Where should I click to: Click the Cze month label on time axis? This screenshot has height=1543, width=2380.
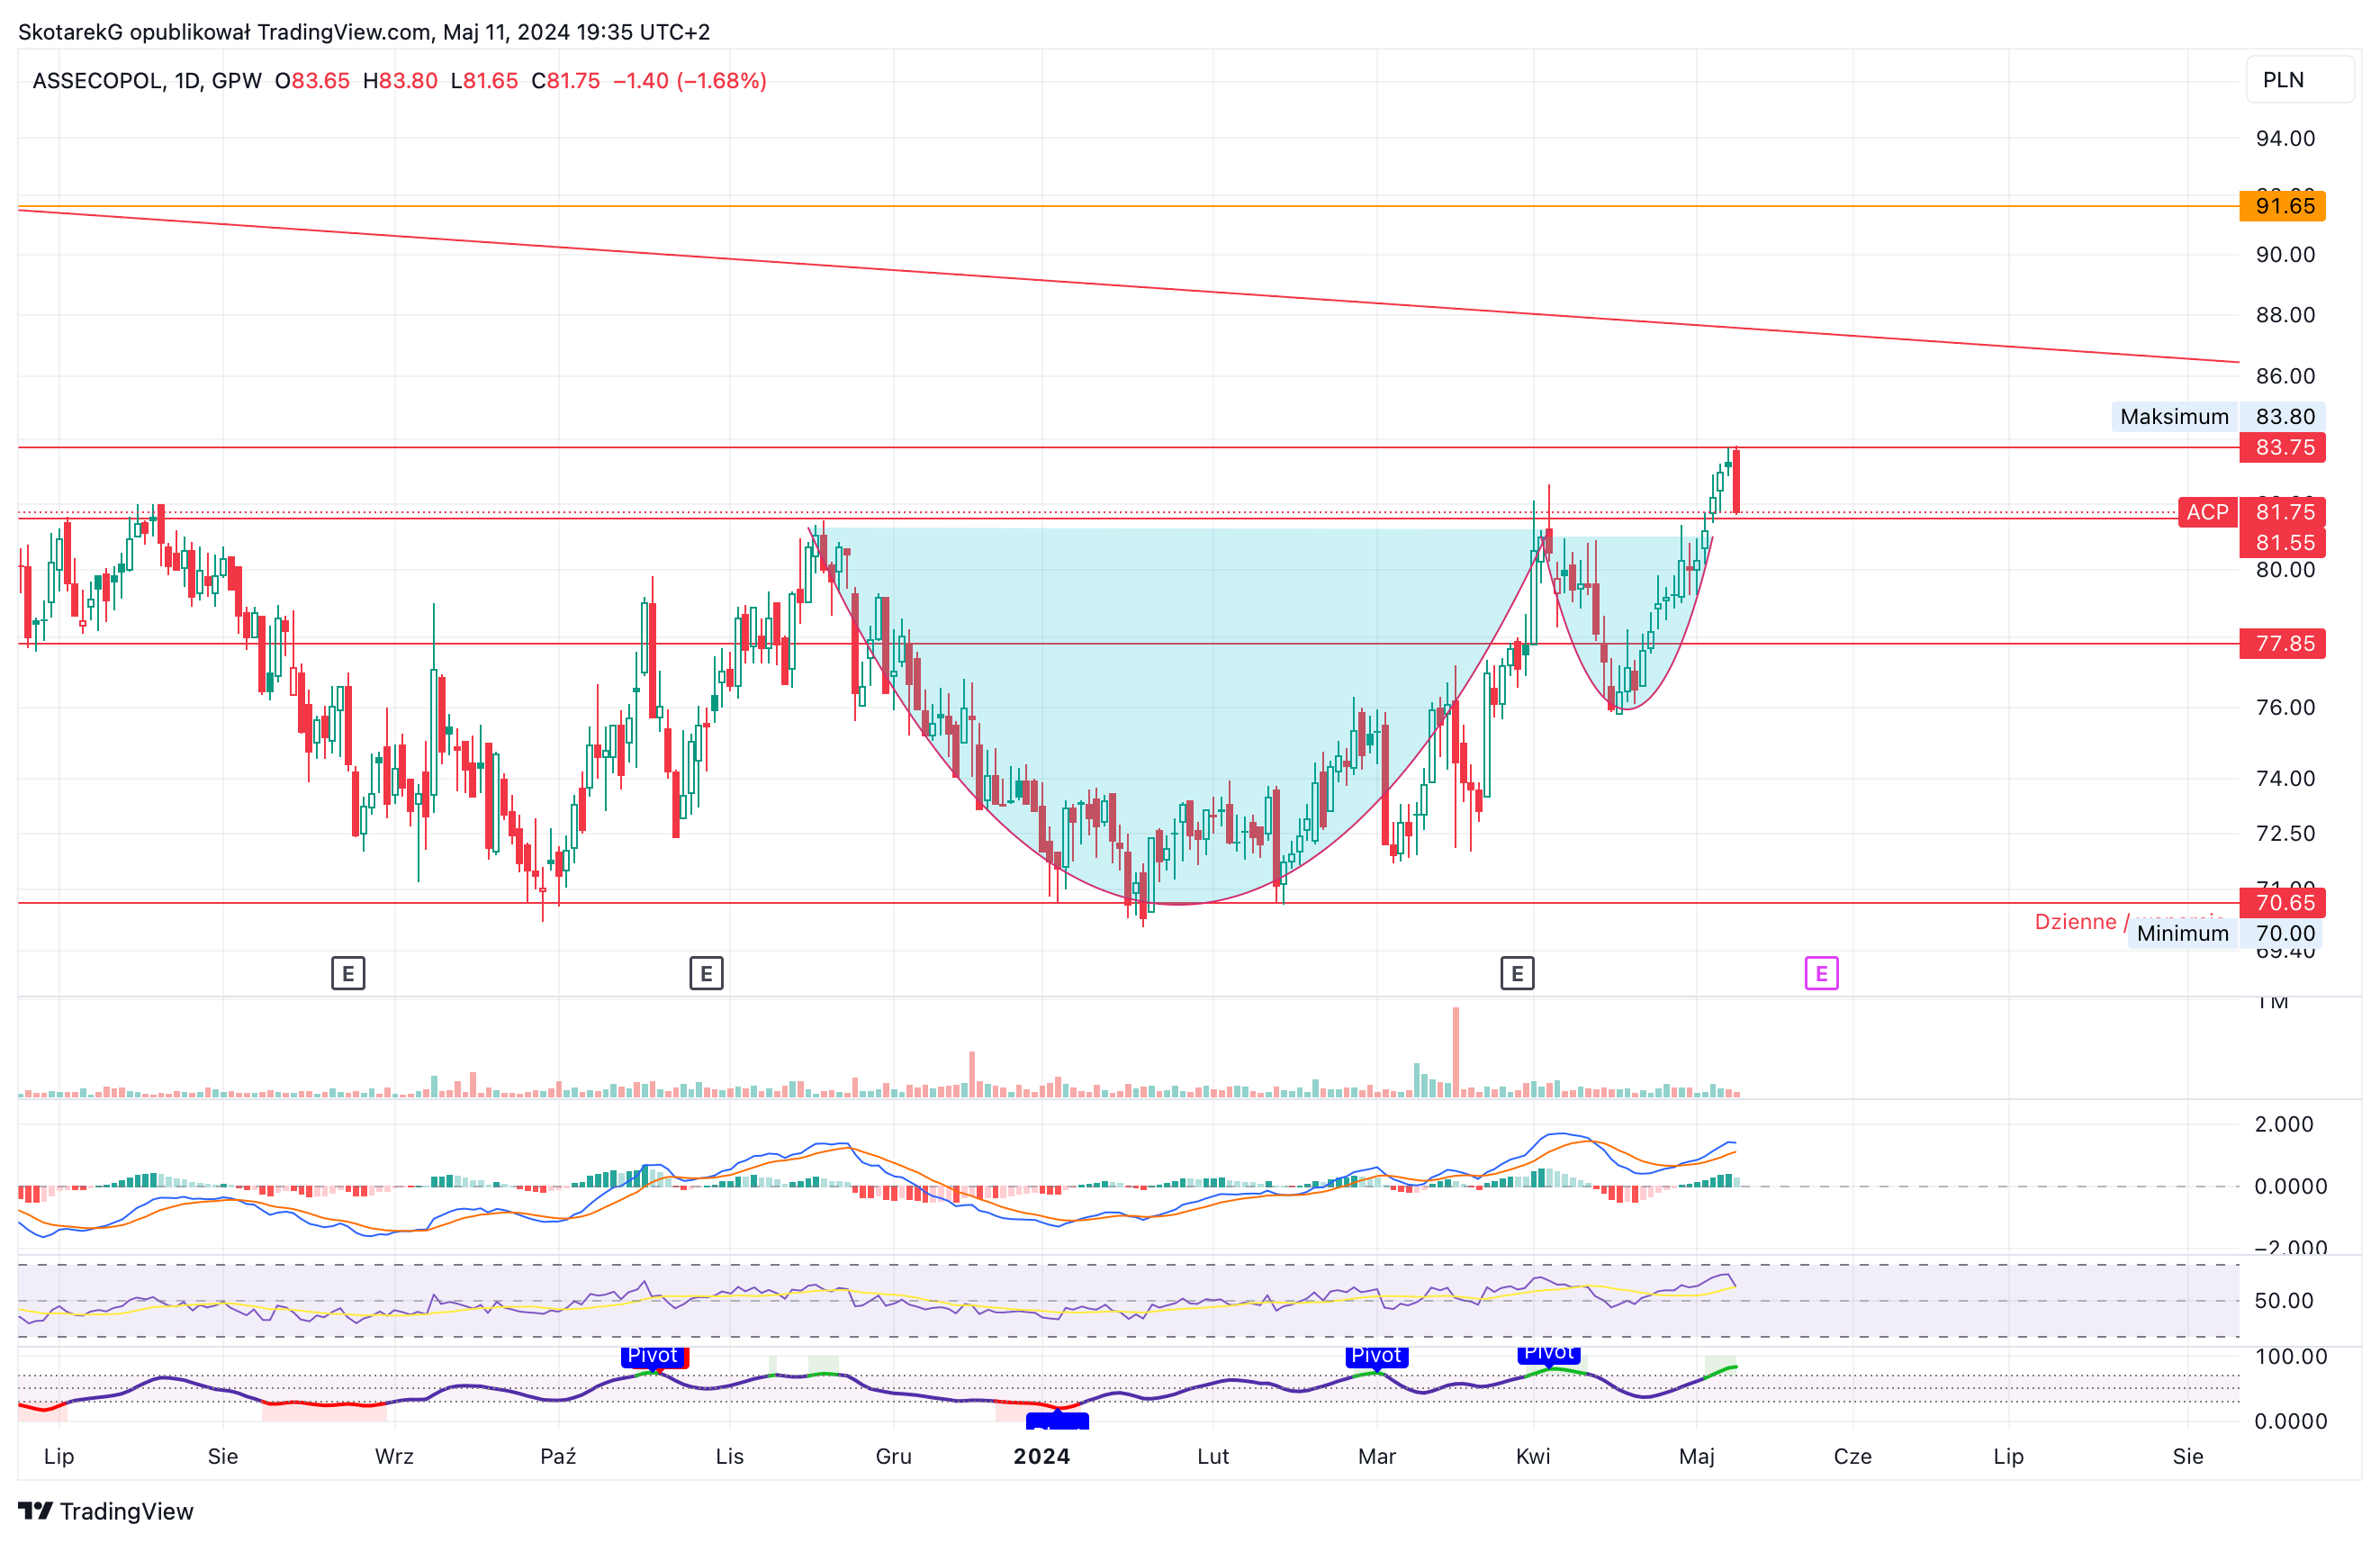[1852, 1456]
